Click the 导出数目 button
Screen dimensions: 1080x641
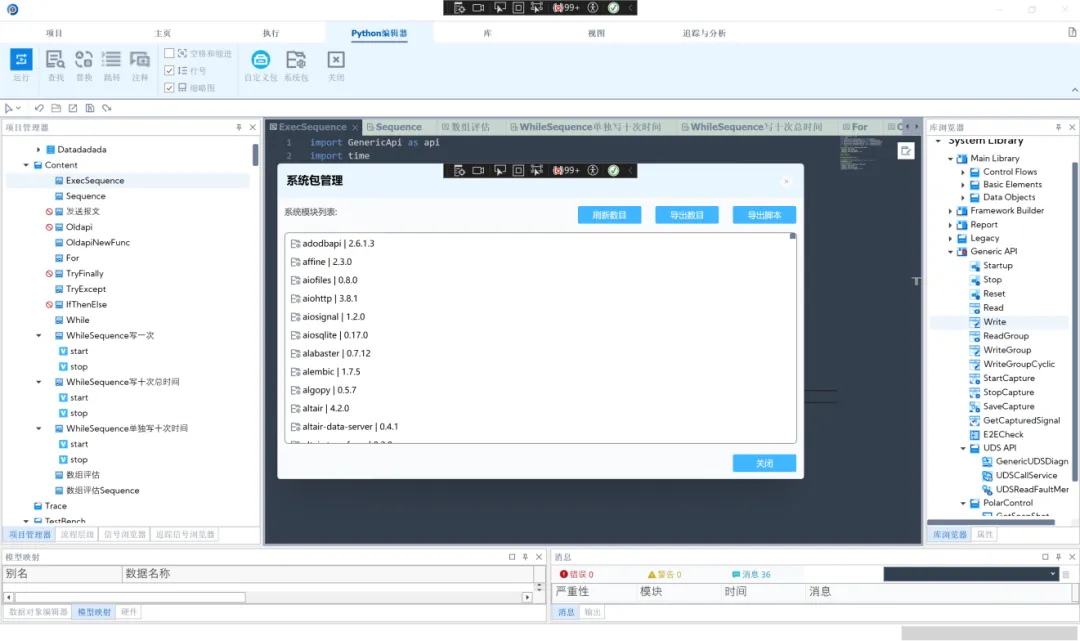[x=687, y=215]
